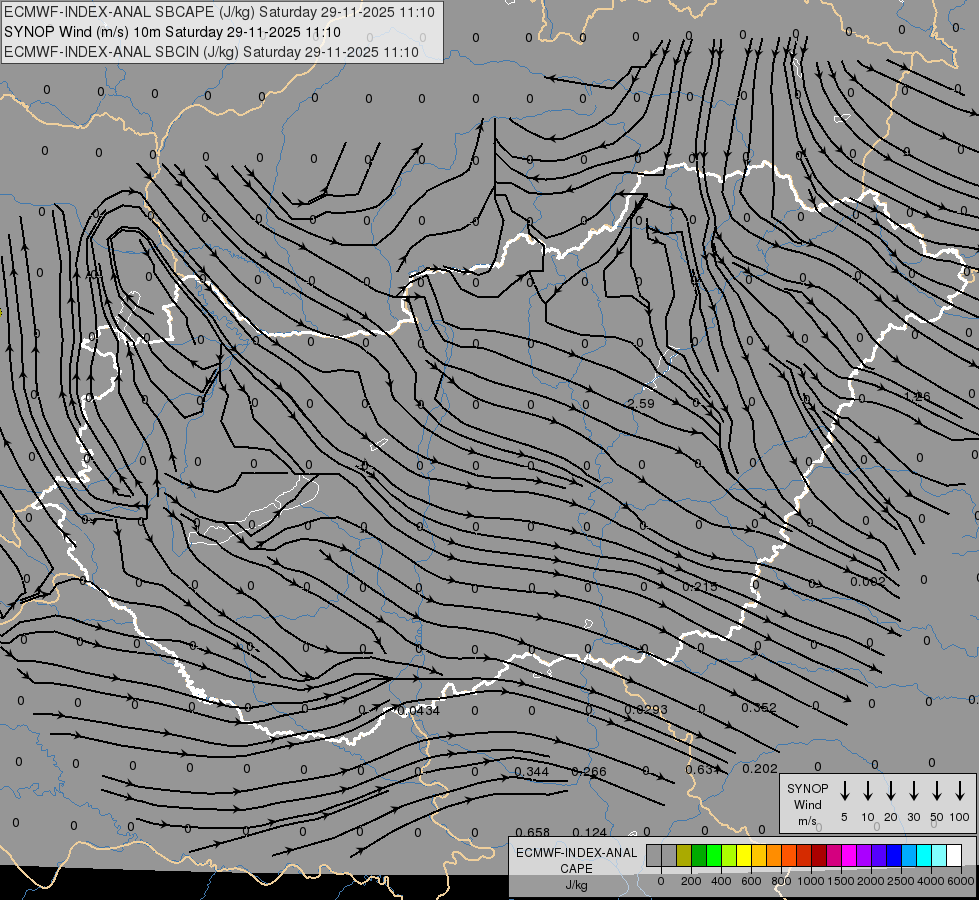Click the 0.002 value on the map
This screenshot has height=900, width=979.
(868, 581)
